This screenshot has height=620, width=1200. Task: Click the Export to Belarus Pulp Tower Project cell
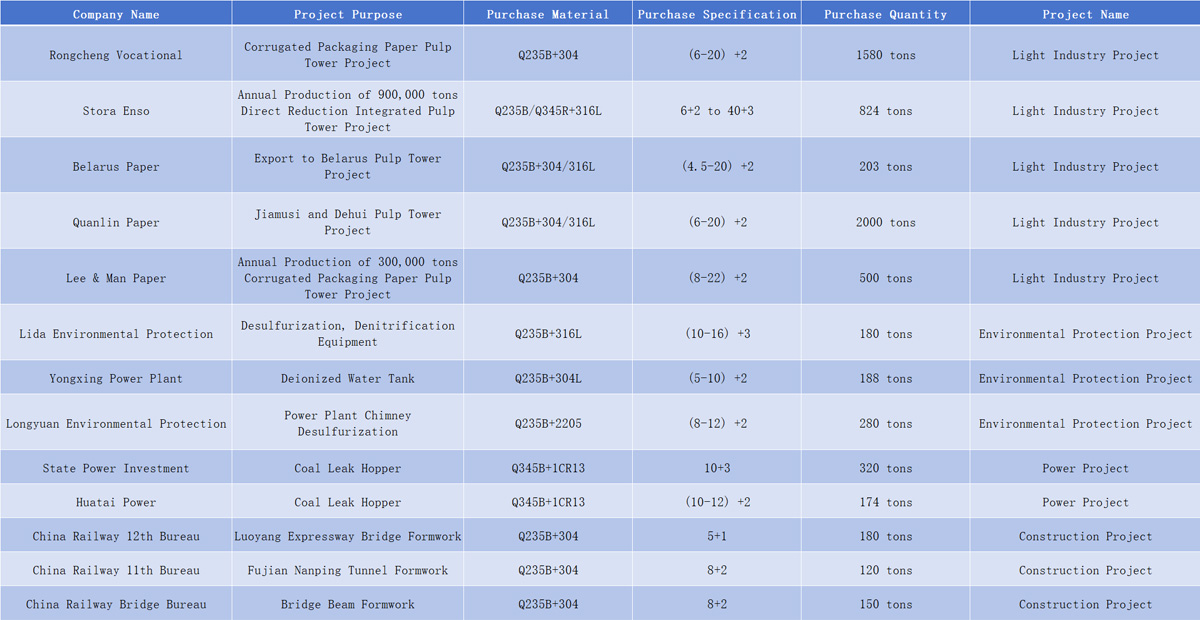[348, 167]
